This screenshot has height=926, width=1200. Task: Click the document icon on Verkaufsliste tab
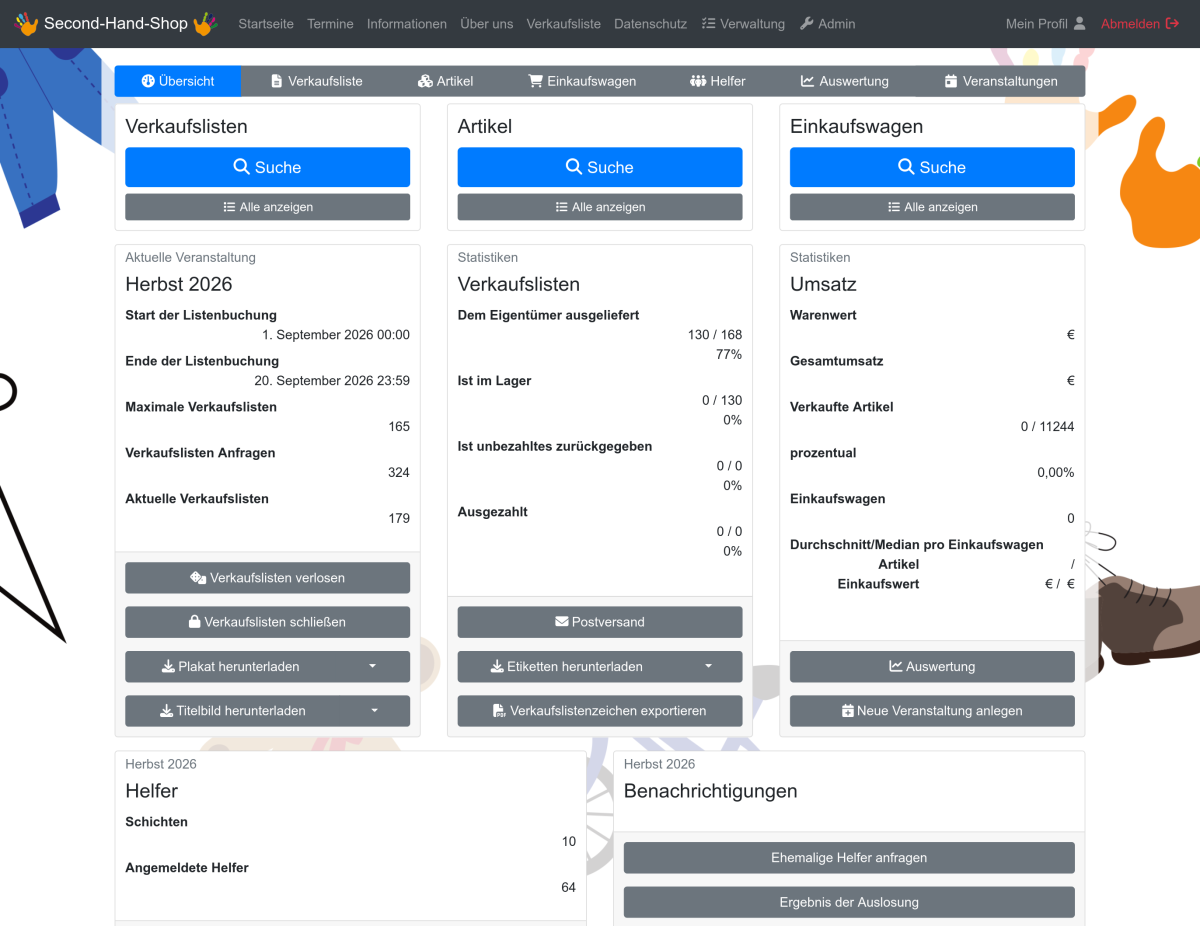pyautogui.click(x=277, y=81)
